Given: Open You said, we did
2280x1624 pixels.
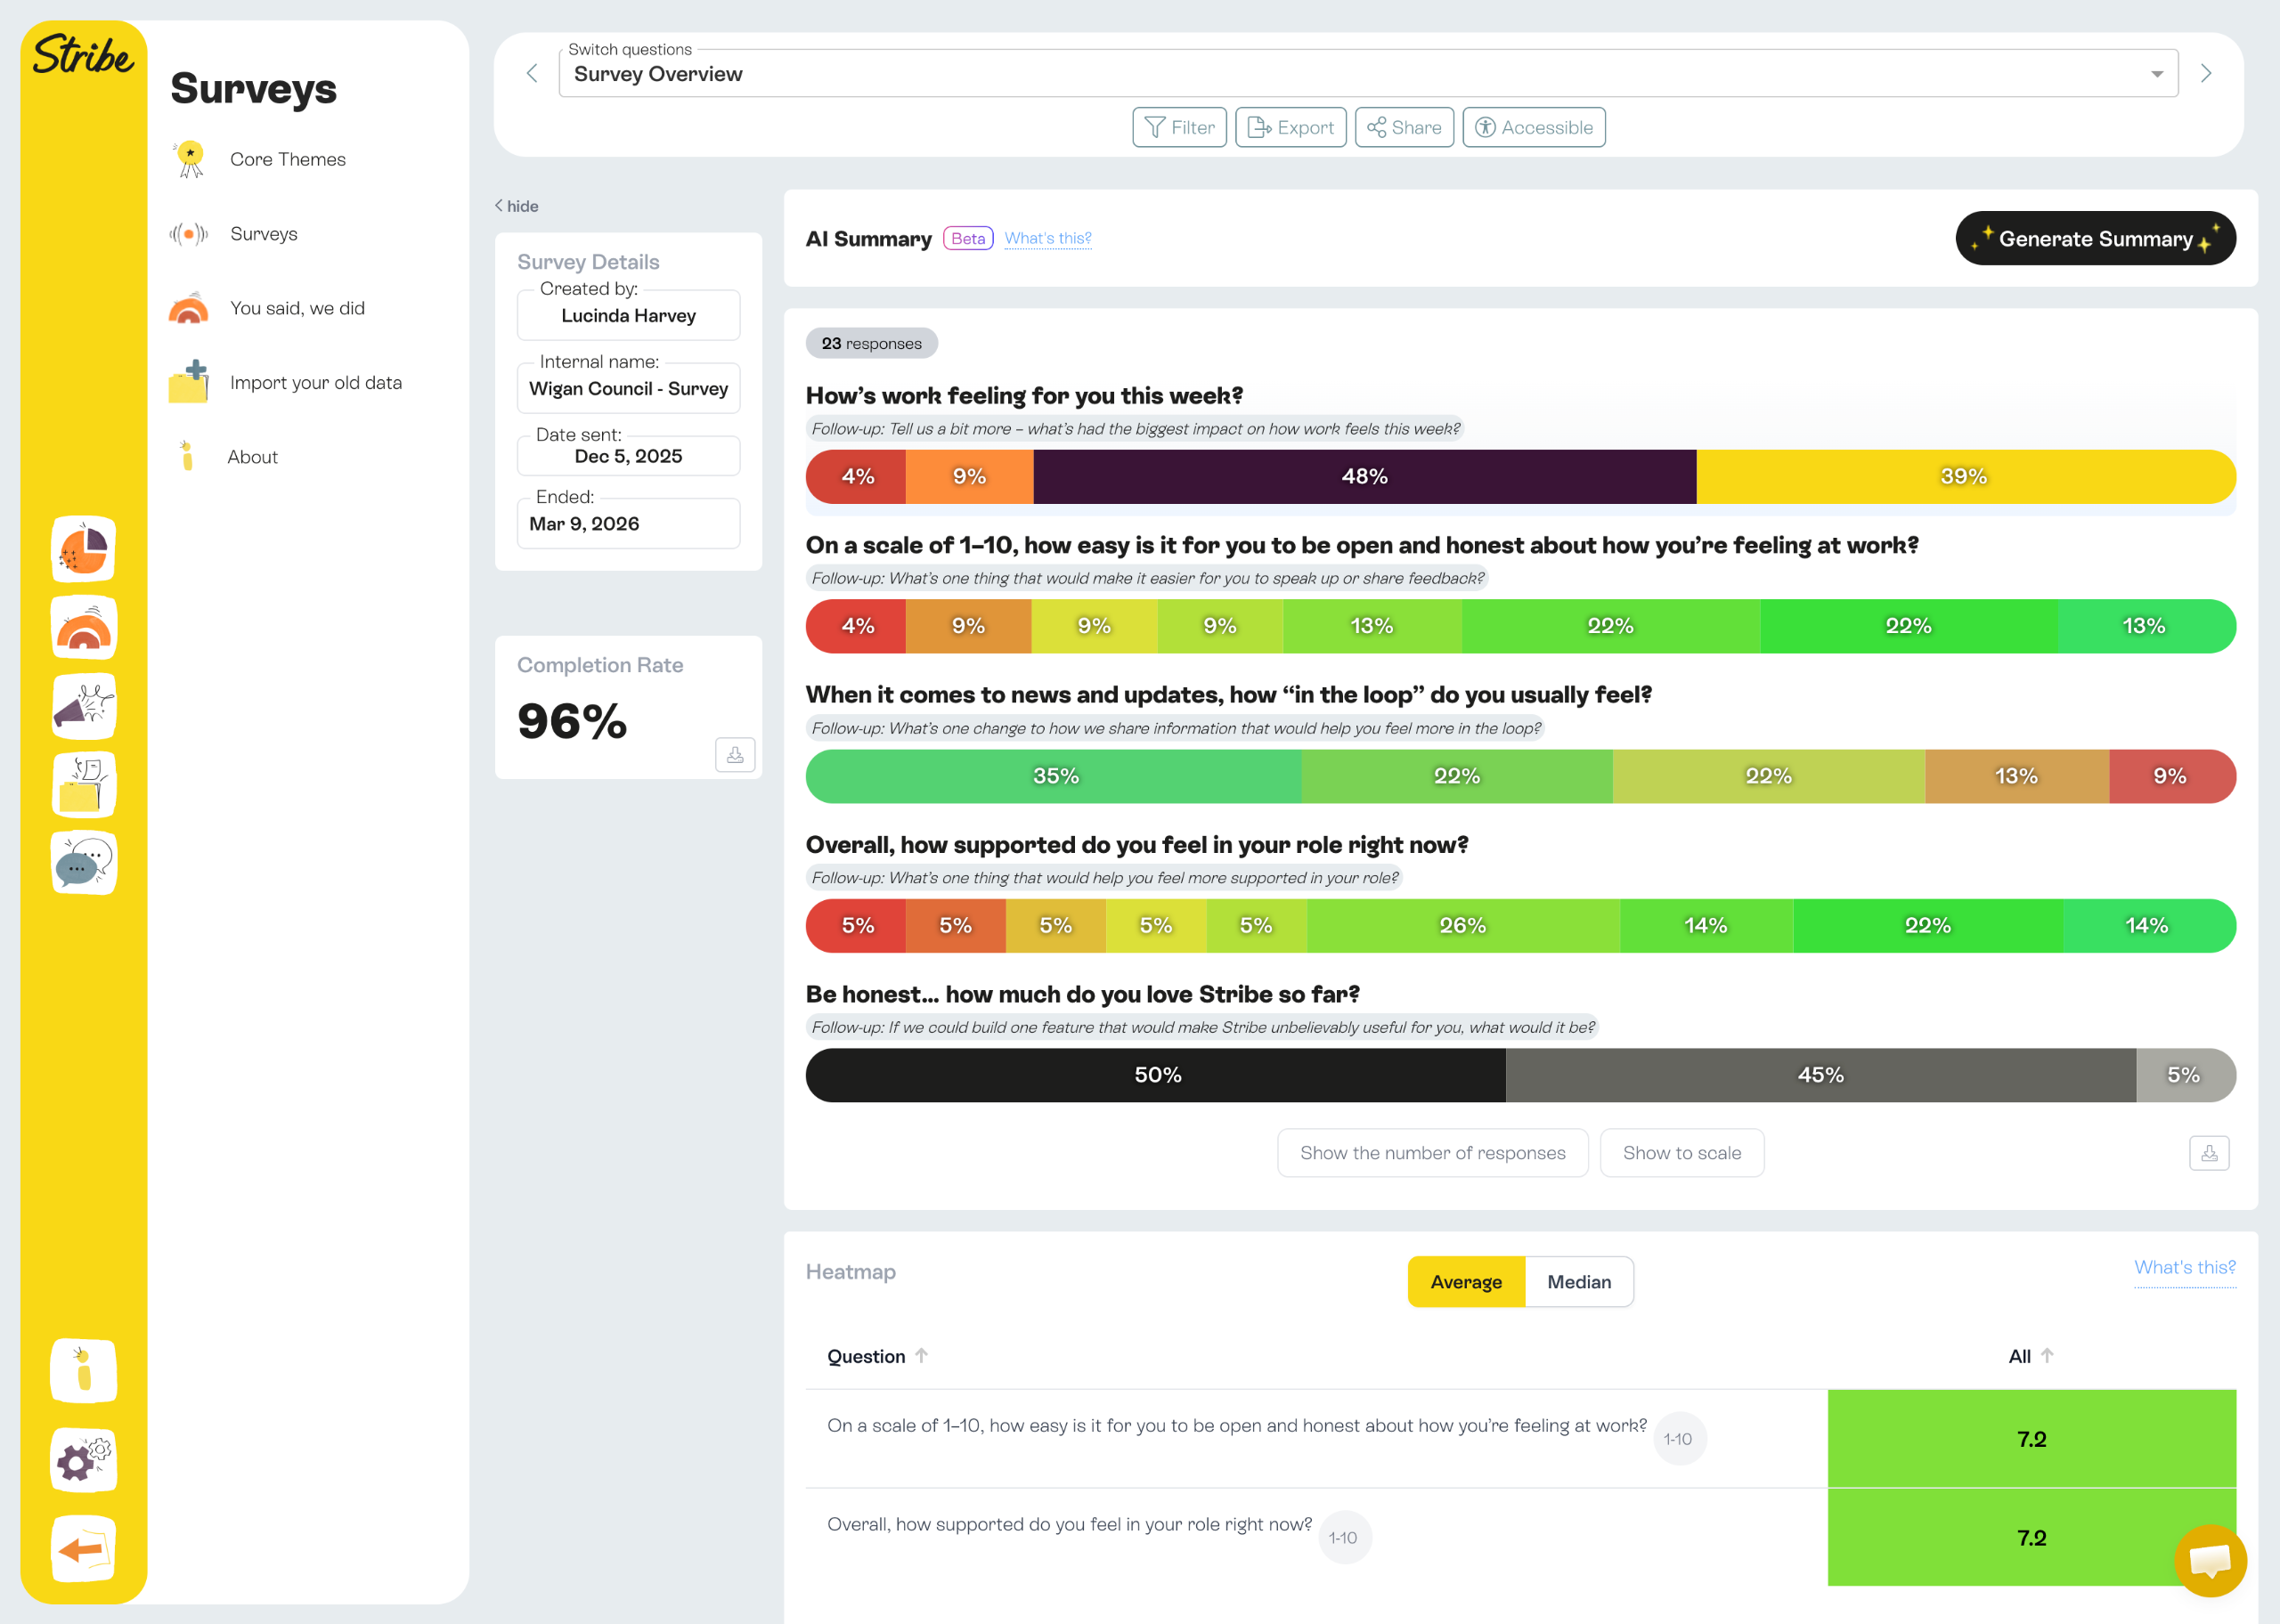Looking at the screenshot, I should point(297,308).
